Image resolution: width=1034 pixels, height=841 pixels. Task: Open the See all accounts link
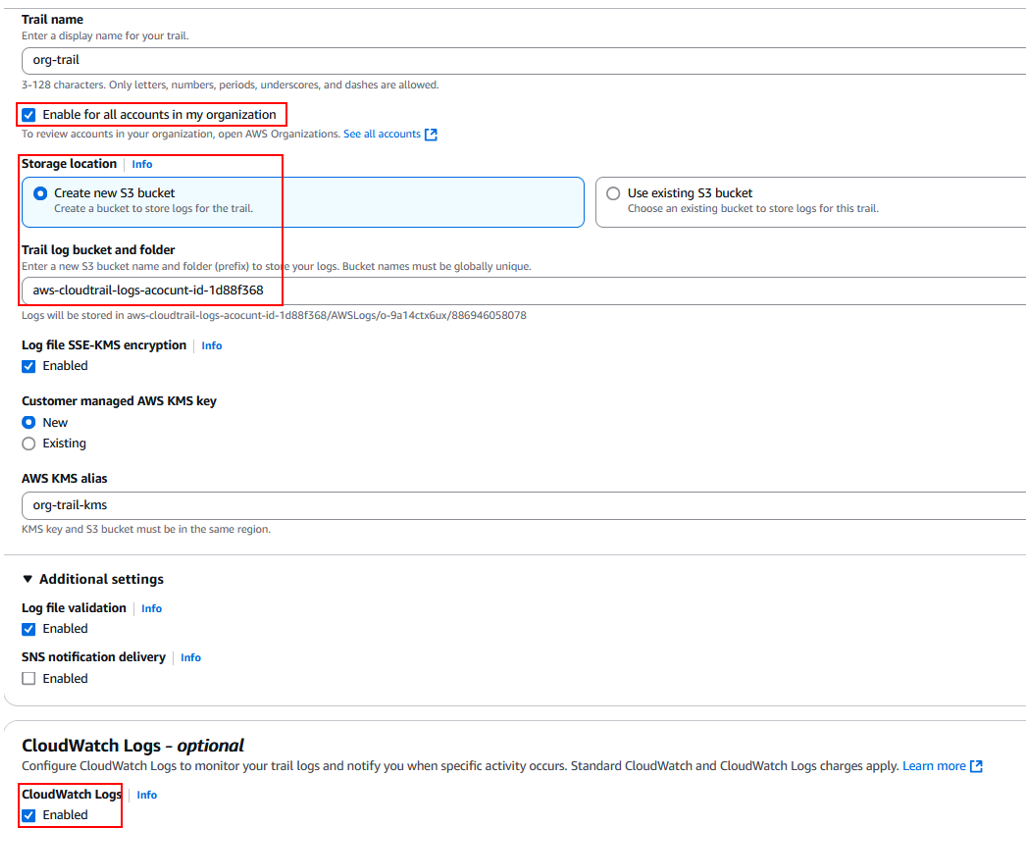pyautogui.click(x=382, y=134)
